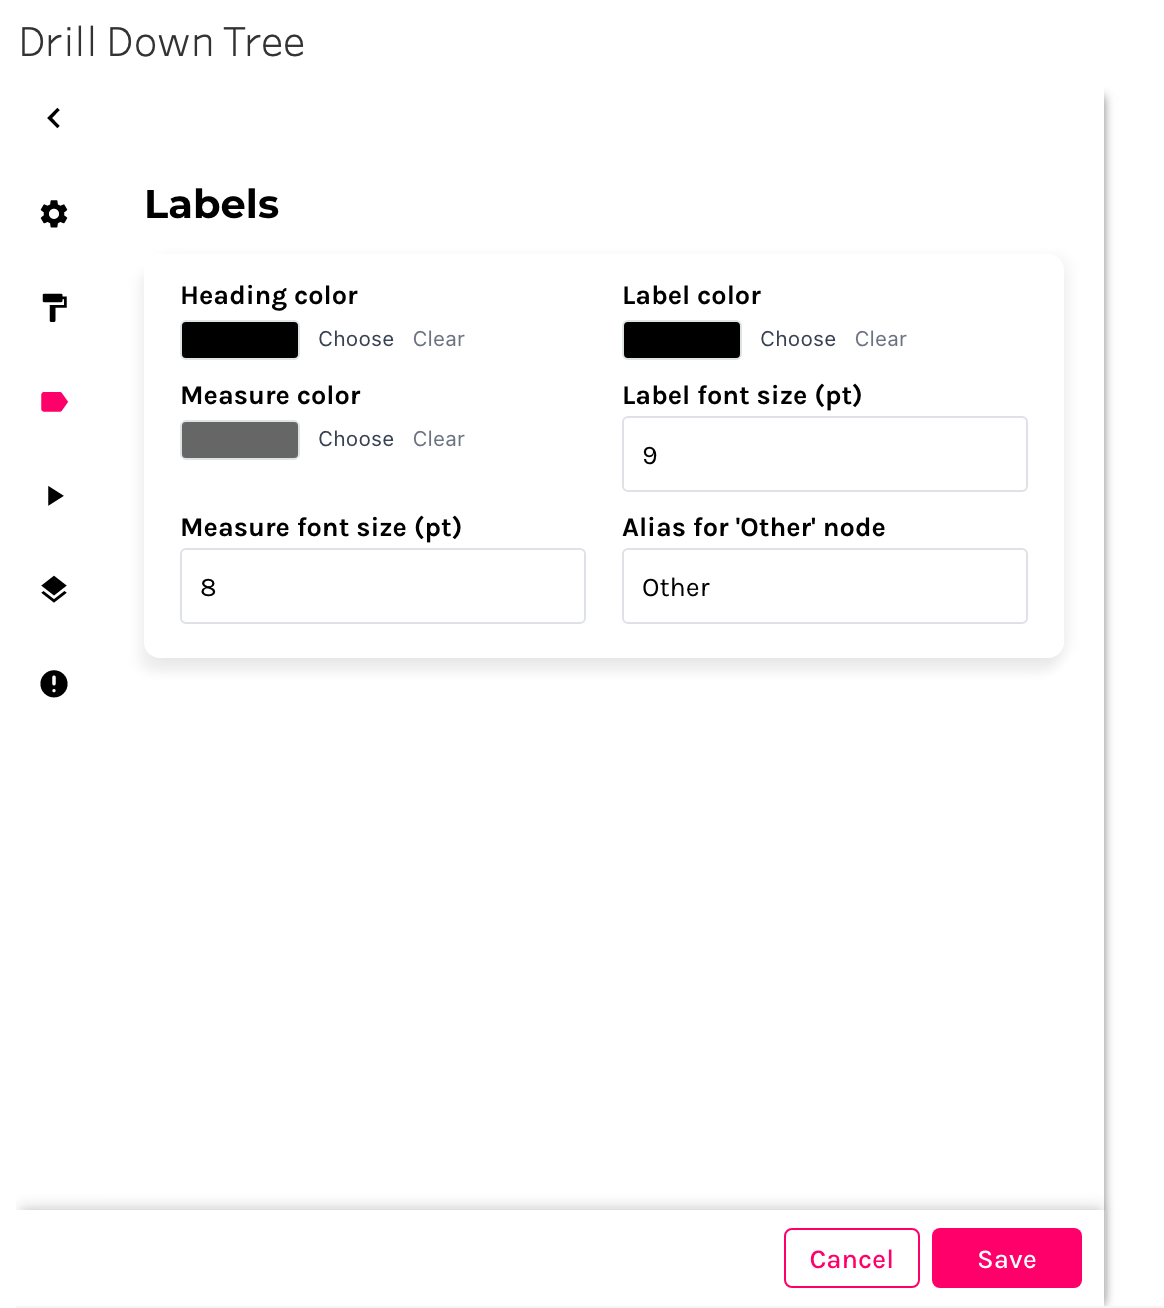Select the pink Labels tag icon
This screenshot has width=1164, height=1308.
(54, 402)
